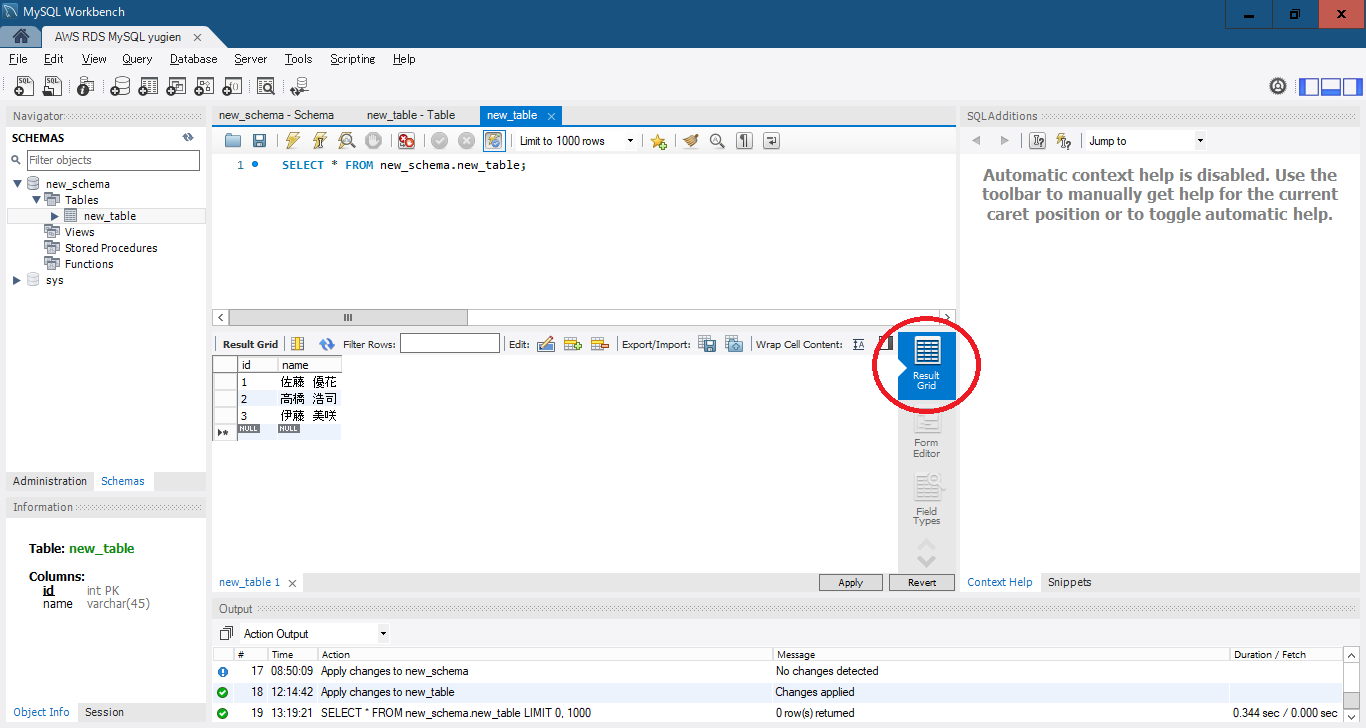Open the Jump to dropdown
Viewport: 1366px width, 728px height.
point(1200,141)
